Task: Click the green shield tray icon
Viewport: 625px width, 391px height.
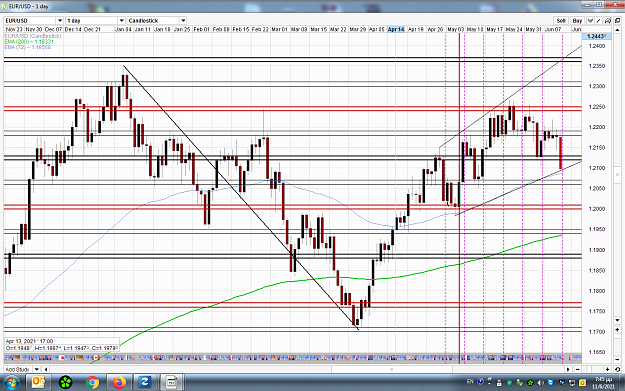Action: click(x=509, y=383)
